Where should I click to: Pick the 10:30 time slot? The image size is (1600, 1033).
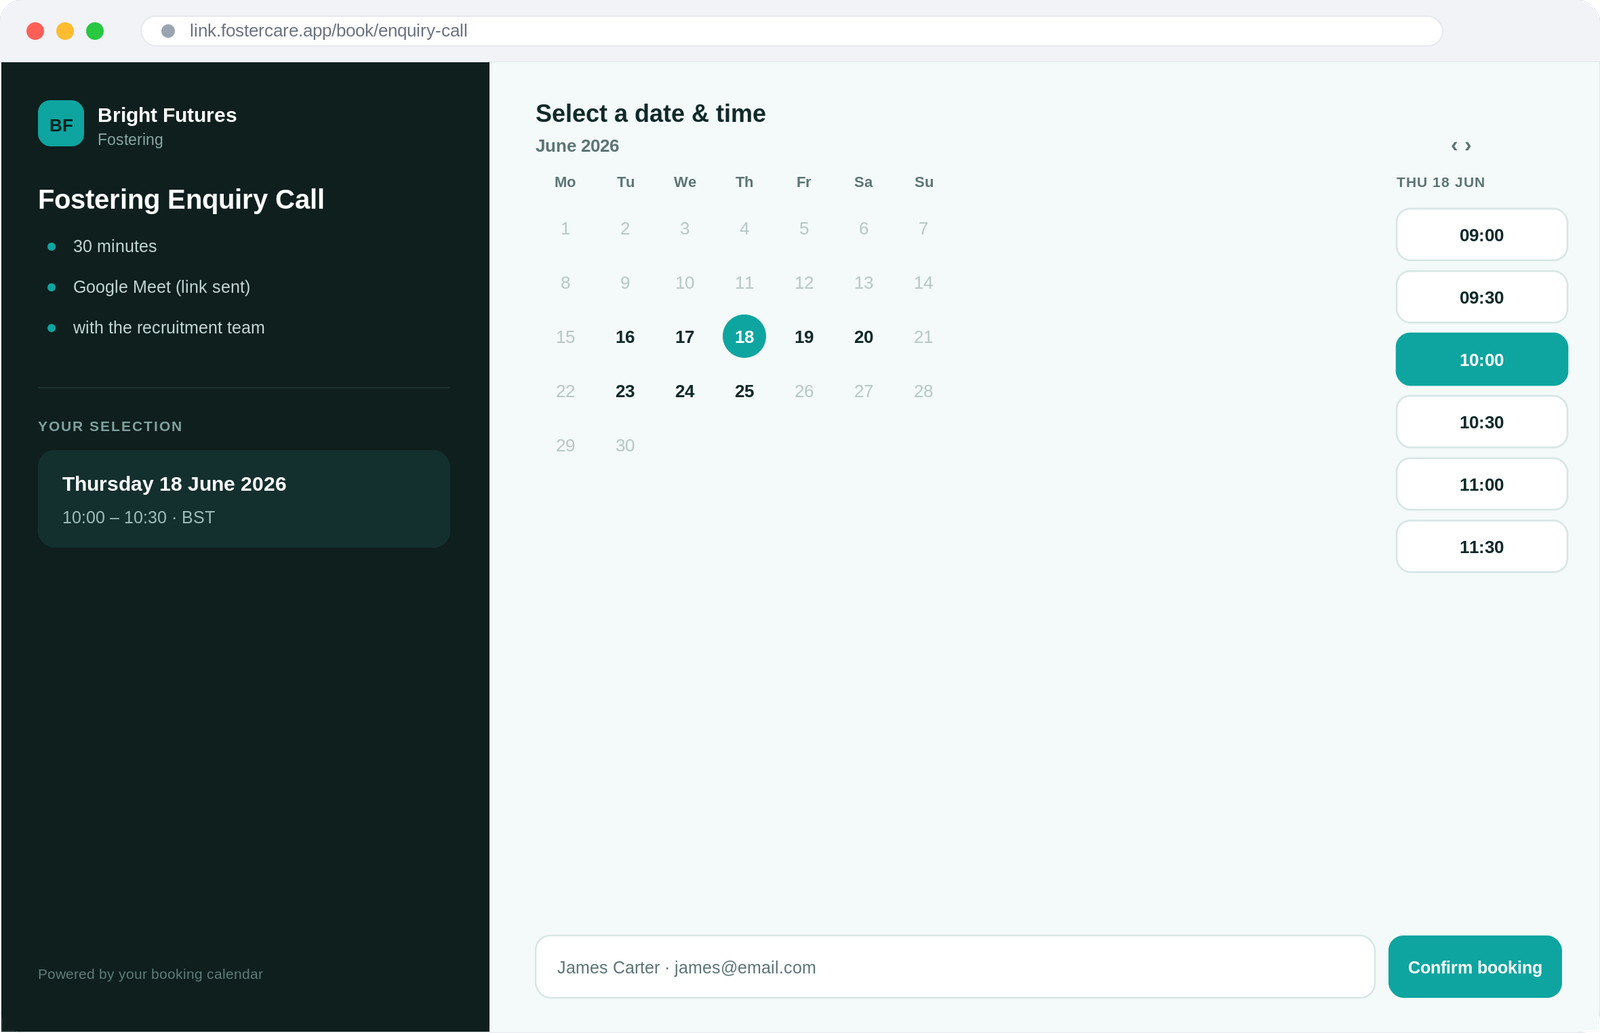[x=1481, y=422]
